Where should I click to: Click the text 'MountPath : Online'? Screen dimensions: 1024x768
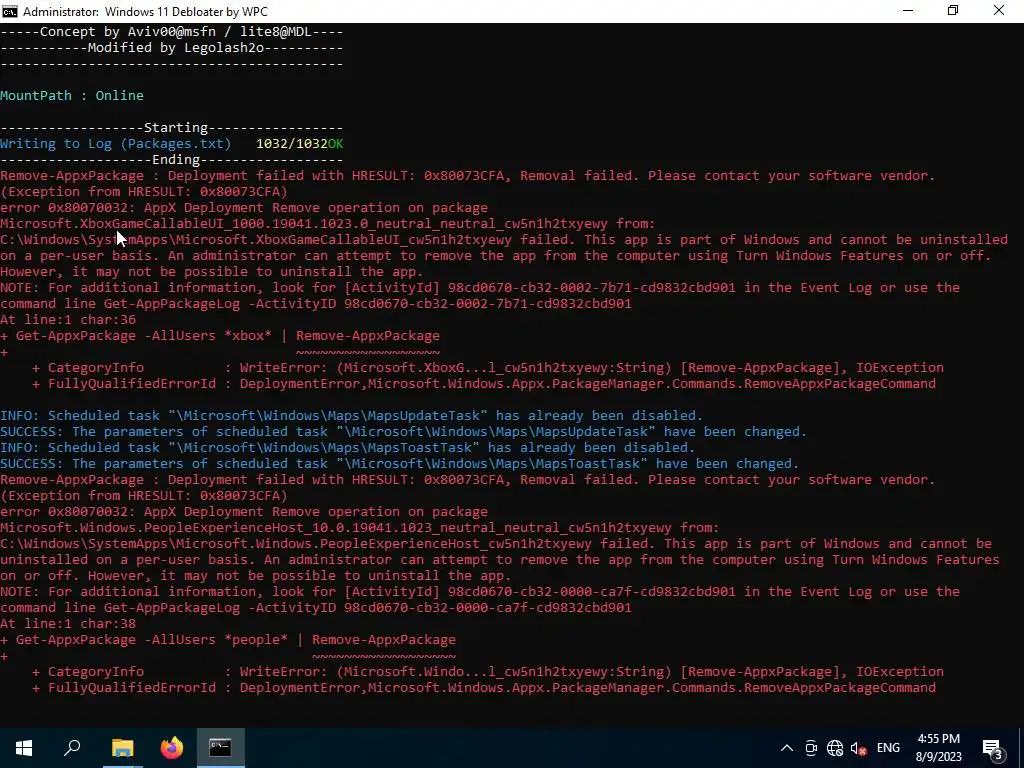coord(72,95)
